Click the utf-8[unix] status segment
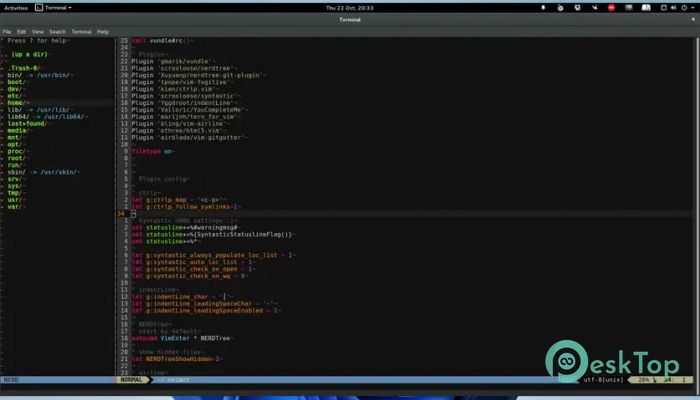This screenshot has width=700, height=400. point(603,380)
